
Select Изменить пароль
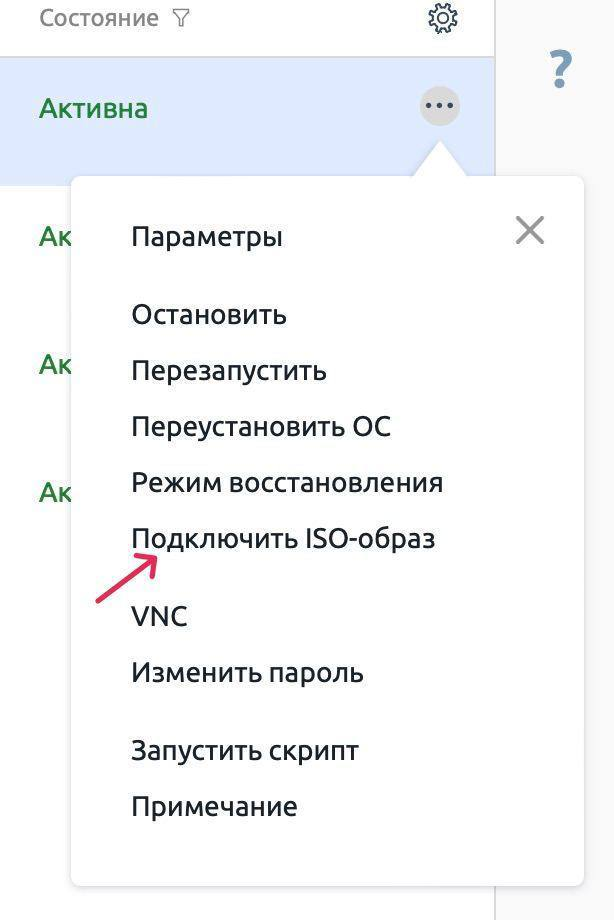(247, 673)
